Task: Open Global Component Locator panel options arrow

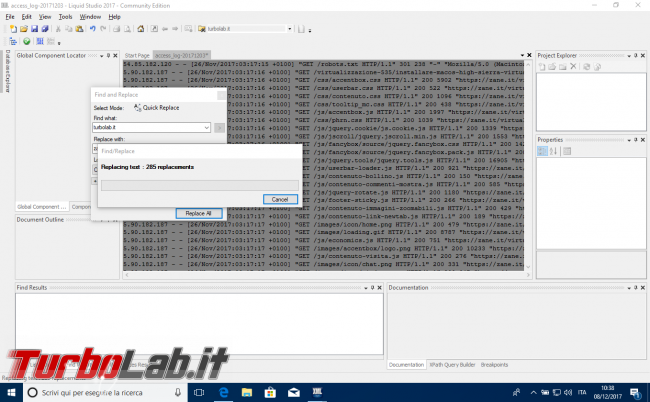Action: coord(102,56)
